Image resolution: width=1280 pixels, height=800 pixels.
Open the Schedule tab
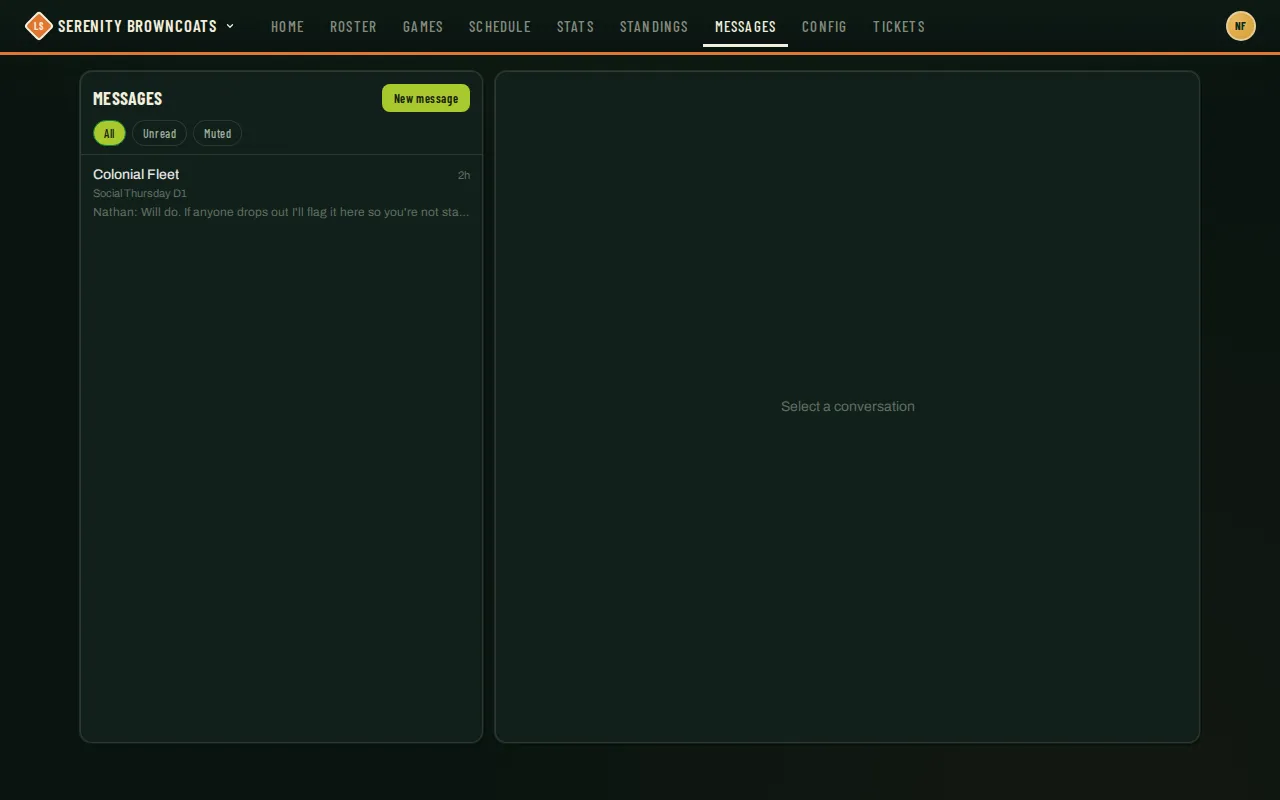point(500,26)
